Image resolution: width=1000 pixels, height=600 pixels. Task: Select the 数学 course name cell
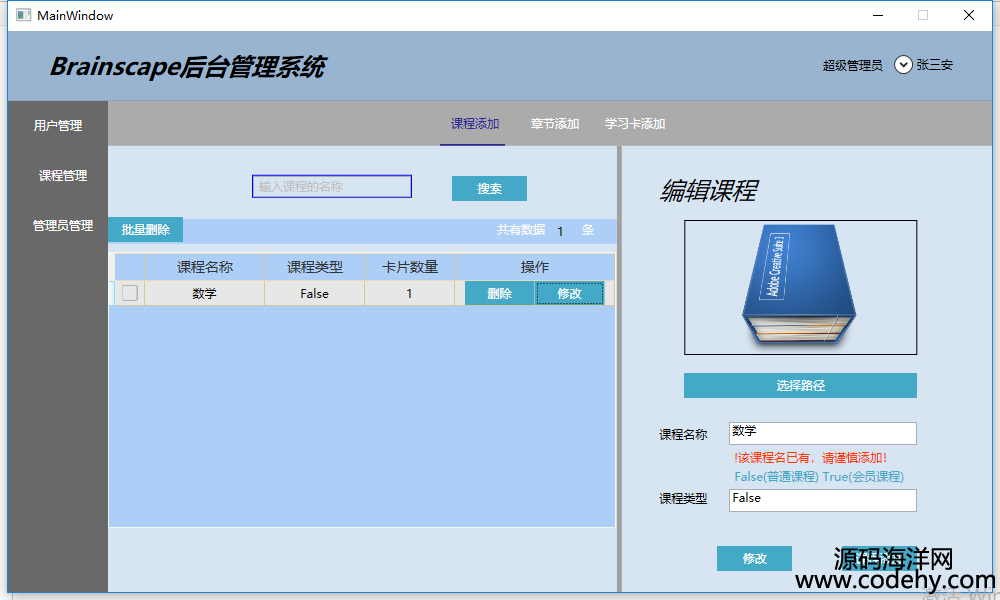pos(205,293)
